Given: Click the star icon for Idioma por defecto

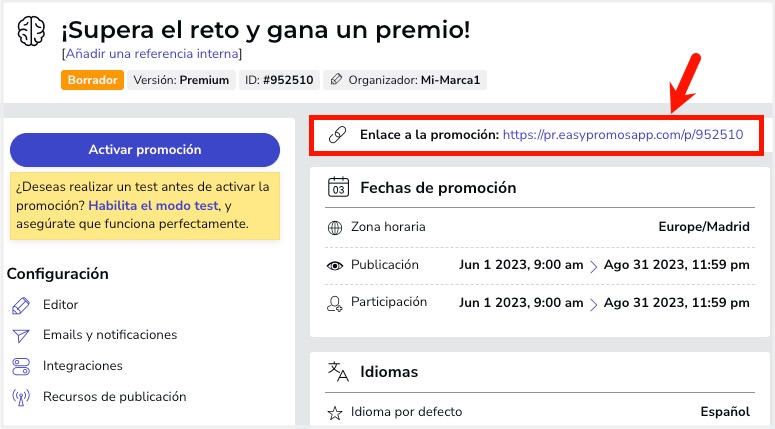Looking at the screenshot, I should click(x=335, y=413).
